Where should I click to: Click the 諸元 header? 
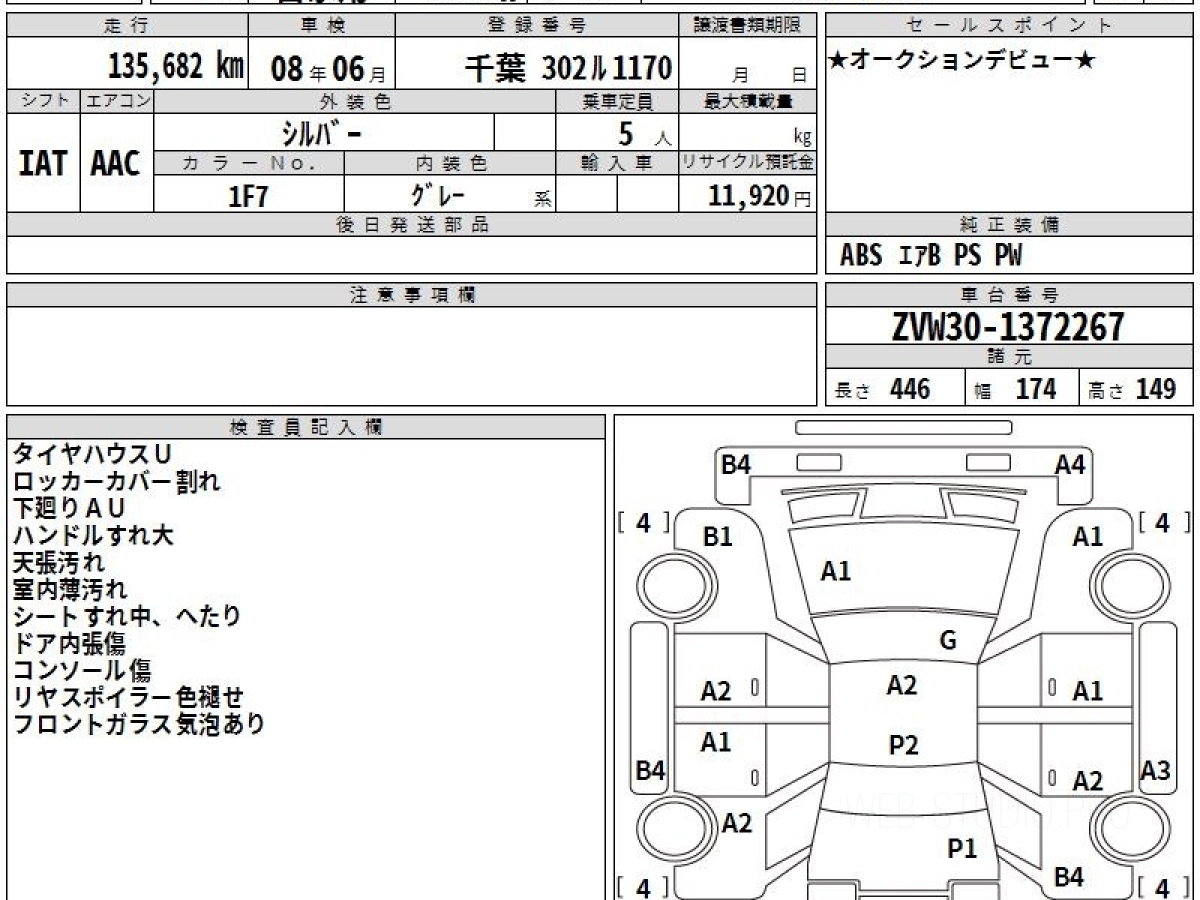(1010, 357)
